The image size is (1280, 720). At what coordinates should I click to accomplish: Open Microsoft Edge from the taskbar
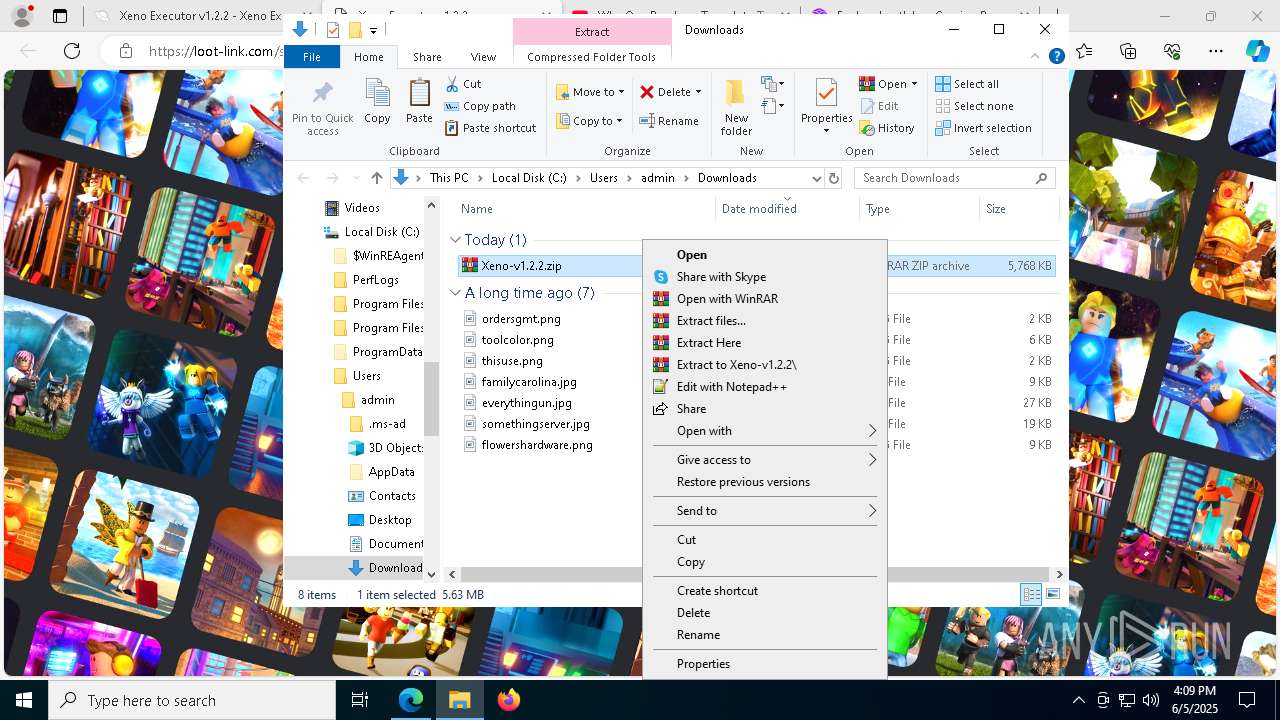pyautogui.click(x=411, y=700)
